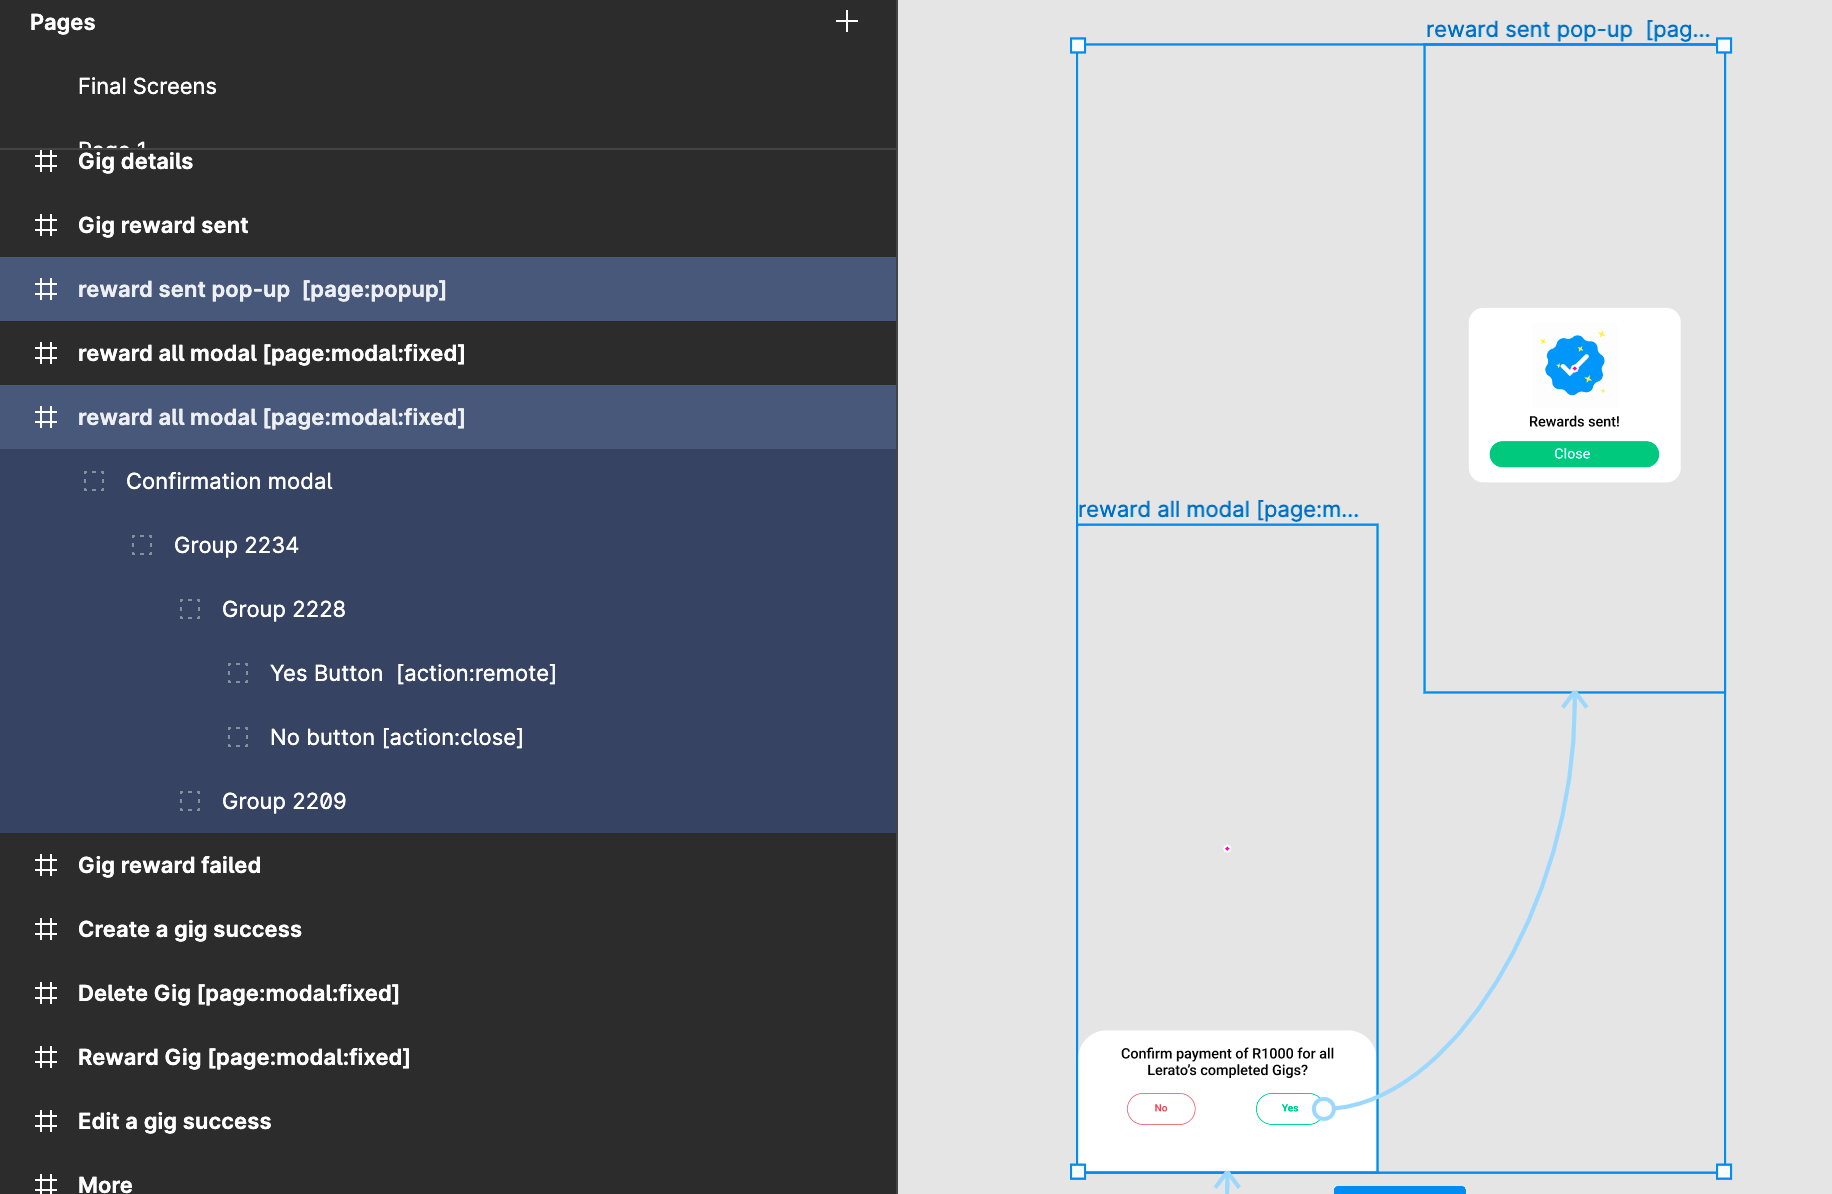This screenshot has height=1194, width=1832.
Task: Select the Confirmation modal layer
Action: (448, 481)
